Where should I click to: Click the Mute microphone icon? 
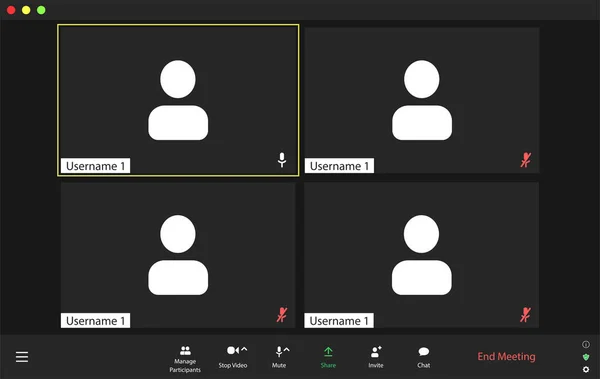(279, 351)
